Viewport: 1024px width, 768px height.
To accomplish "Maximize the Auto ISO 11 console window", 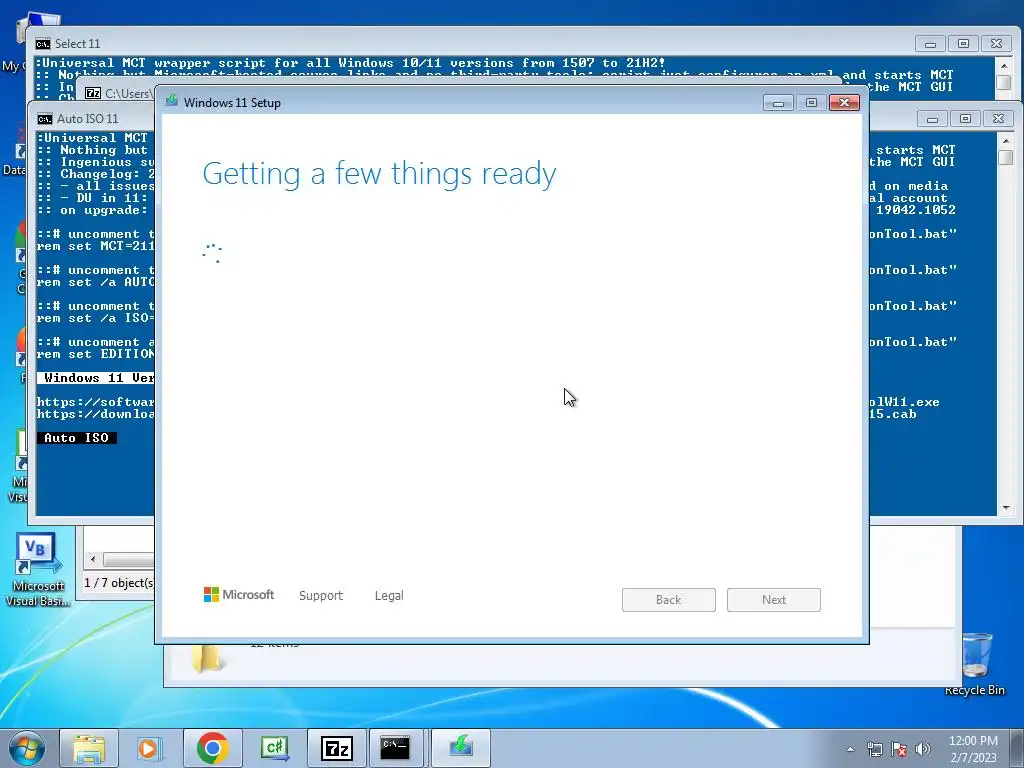I will tap(965, 119).
